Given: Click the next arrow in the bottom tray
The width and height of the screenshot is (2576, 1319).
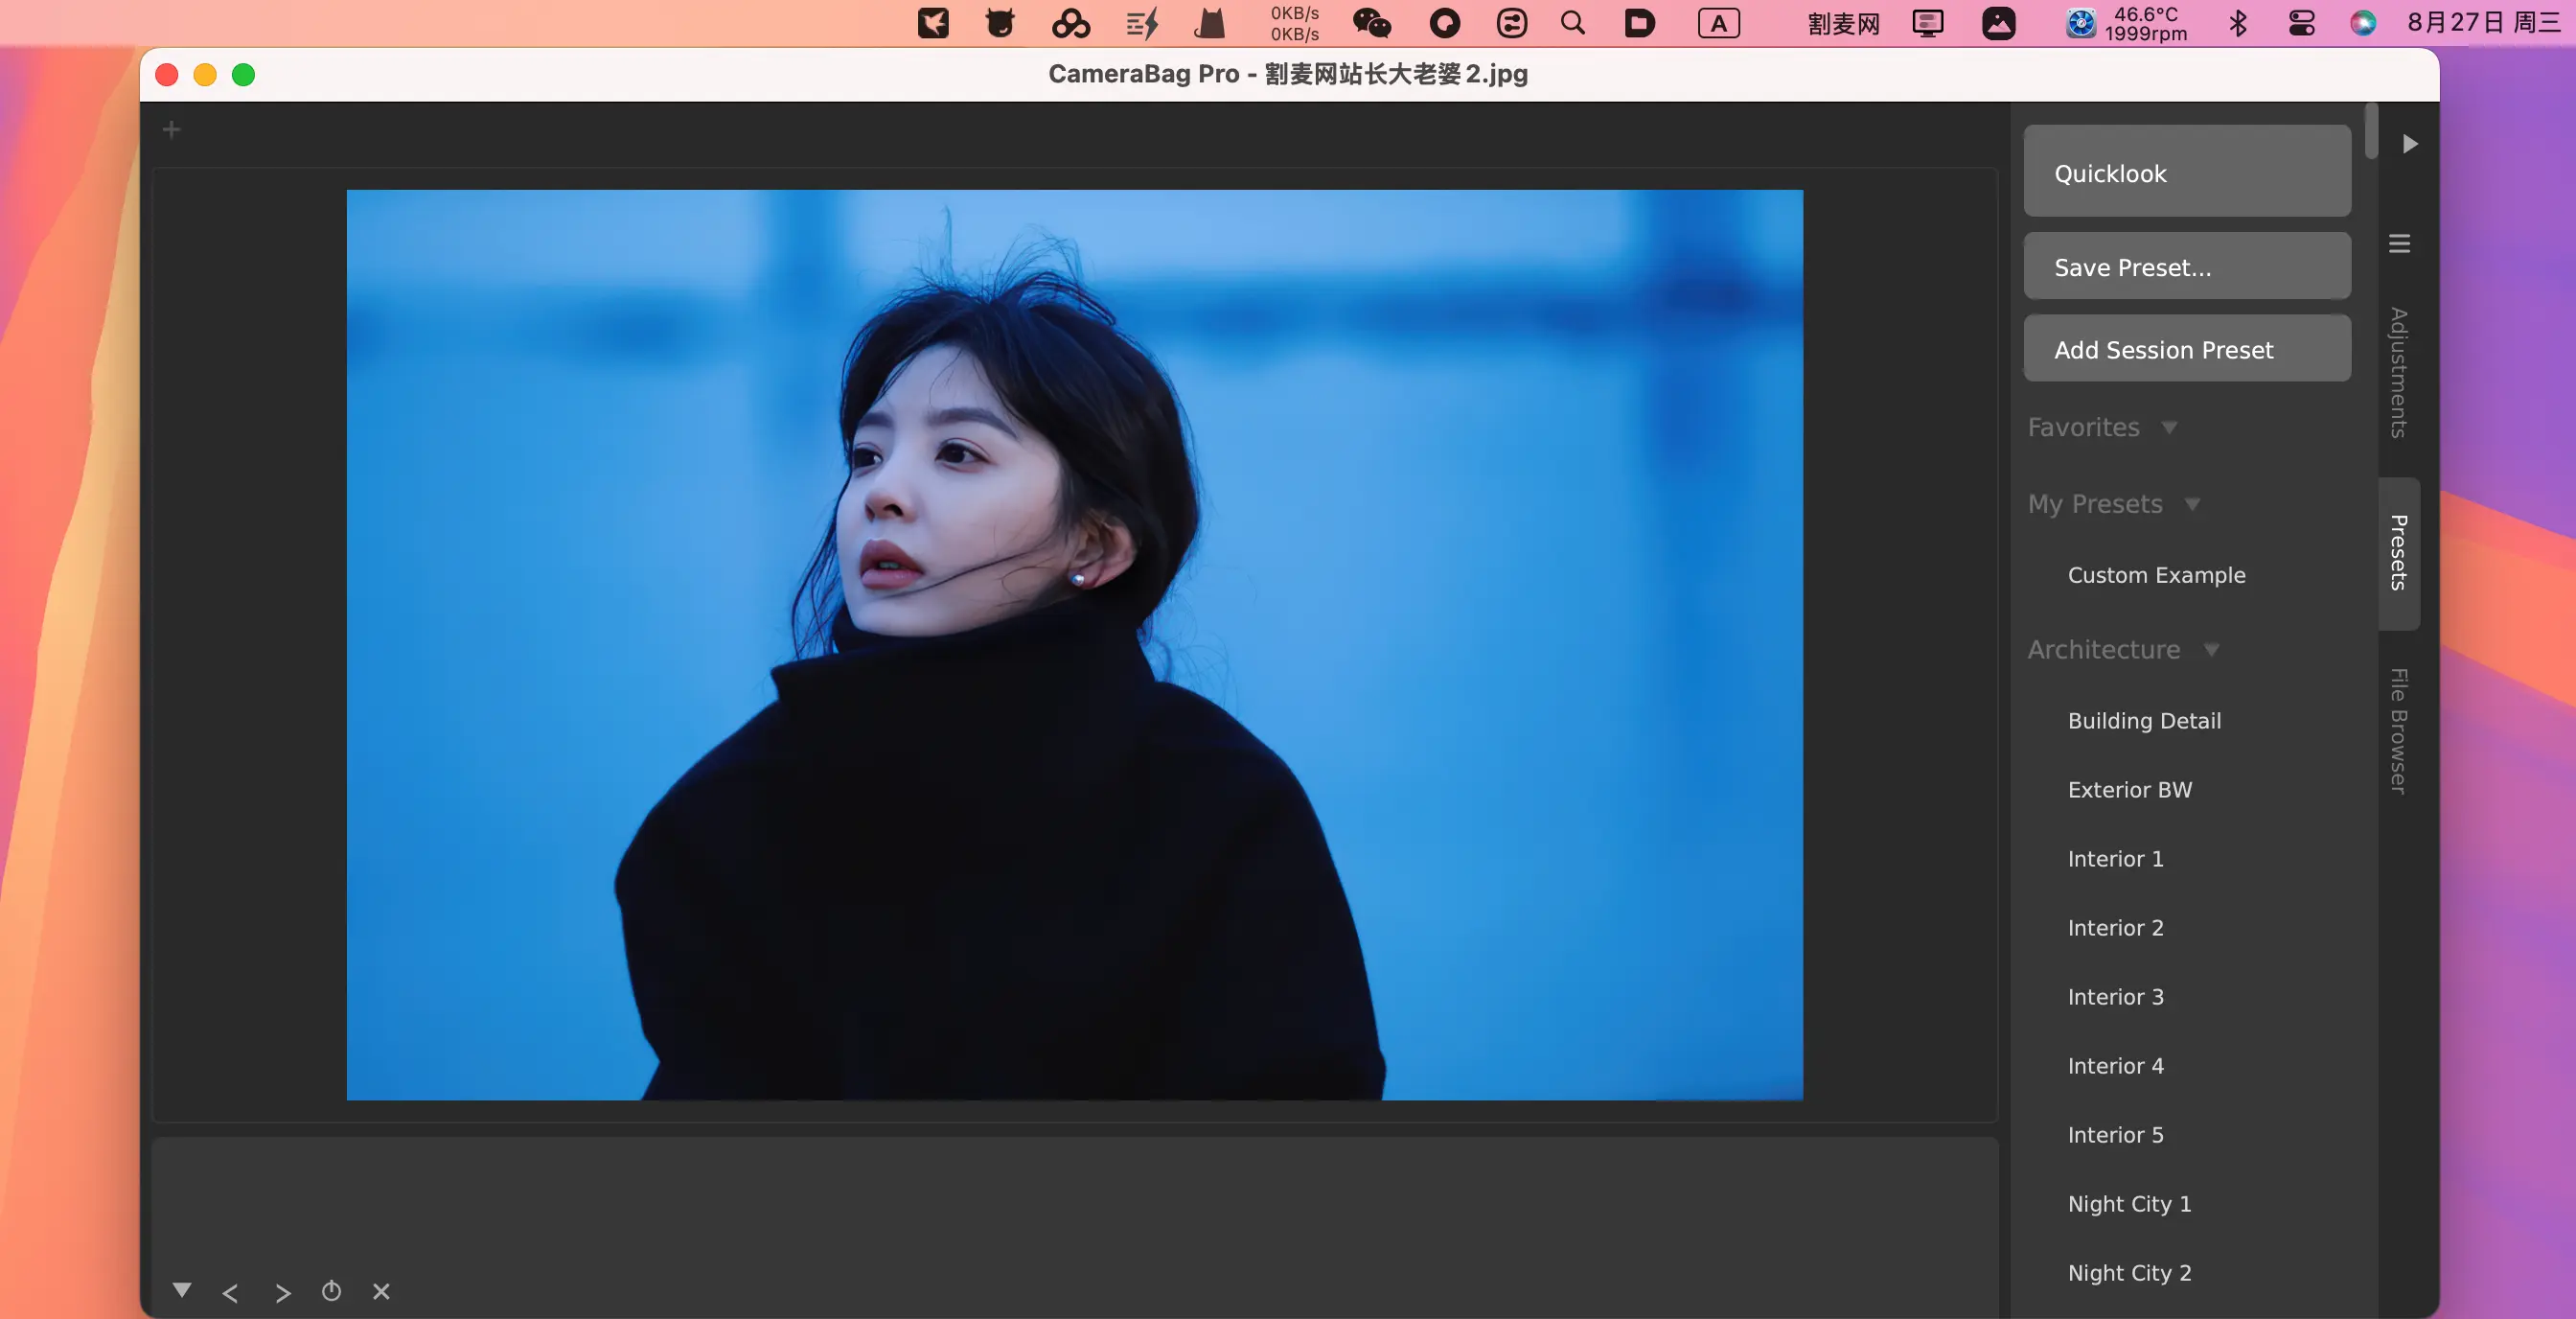Looking at the screenshot, I should [x=283, y=1293].
